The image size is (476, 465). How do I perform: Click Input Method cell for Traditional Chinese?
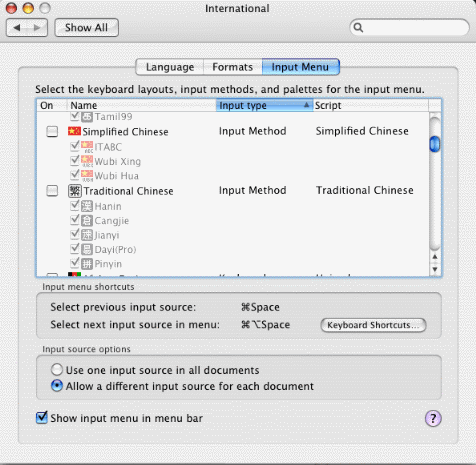tap(253, 190)
